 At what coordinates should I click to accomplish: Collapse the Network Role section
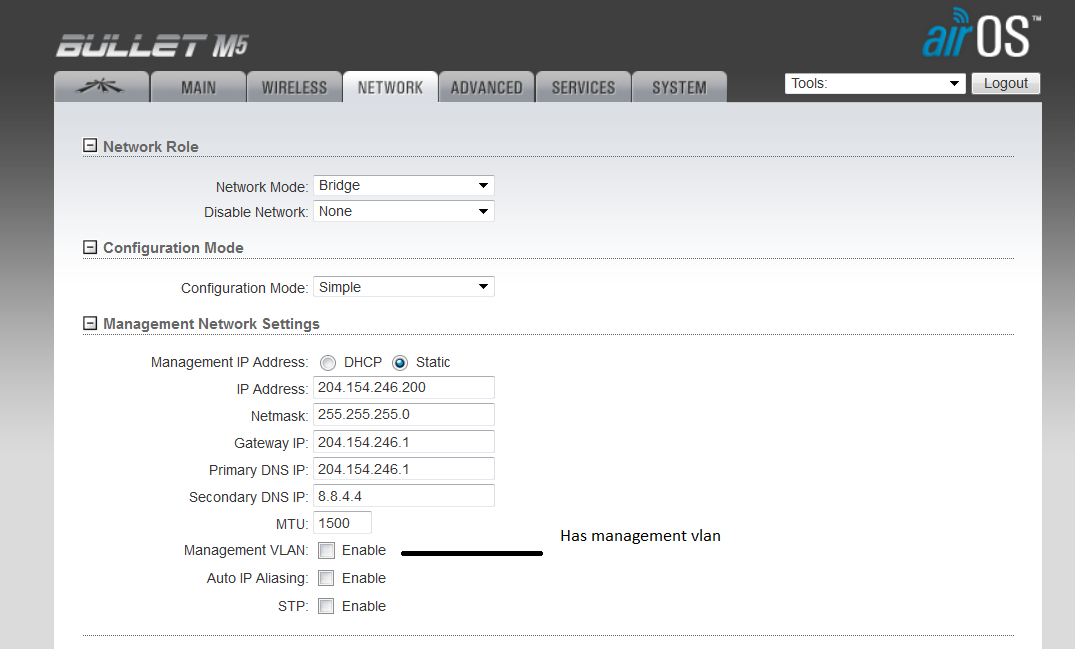90,145
